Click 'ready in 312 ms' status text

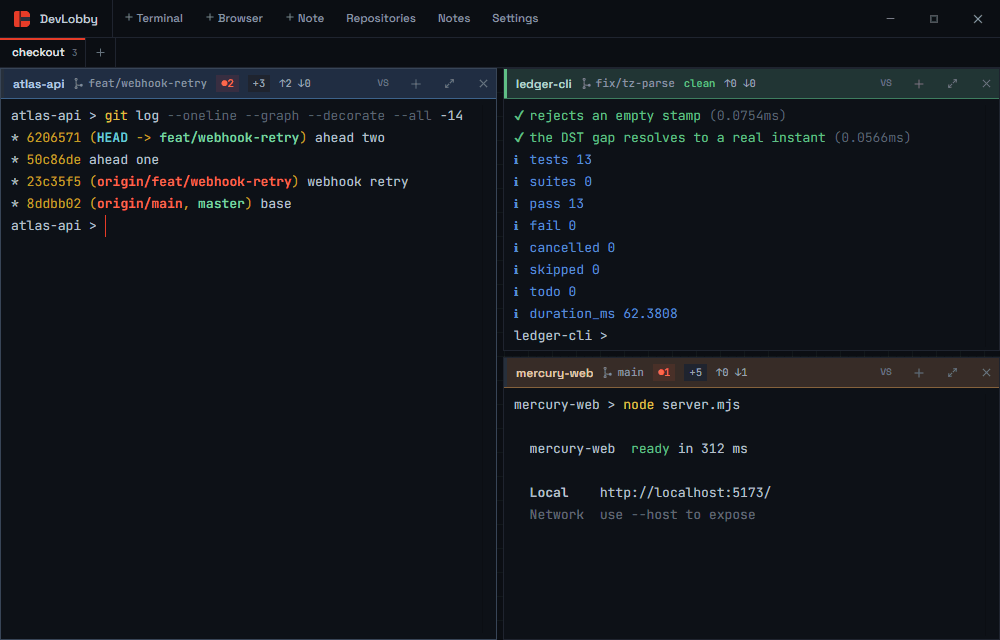[x=689, y=449]
